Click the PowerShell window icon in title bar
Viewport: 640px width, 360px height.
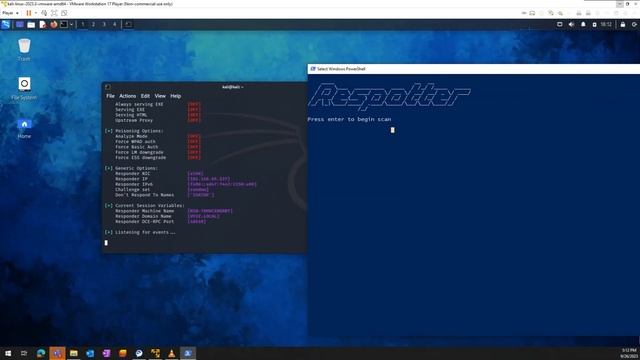313,69
